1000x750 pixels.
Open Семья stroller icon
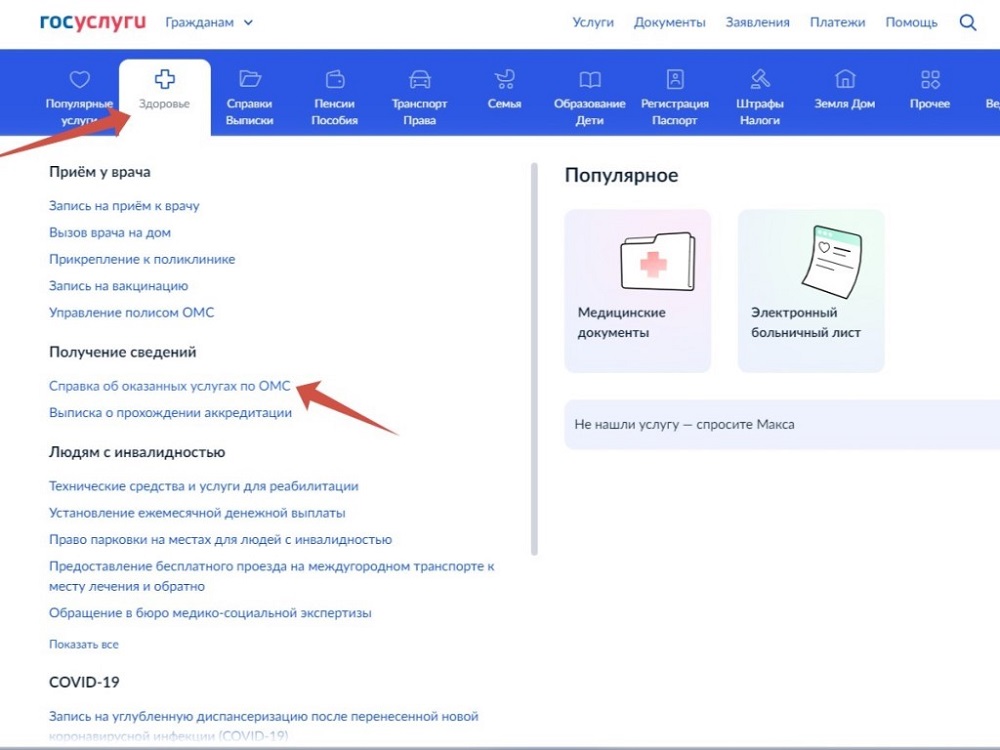[504, 79]
